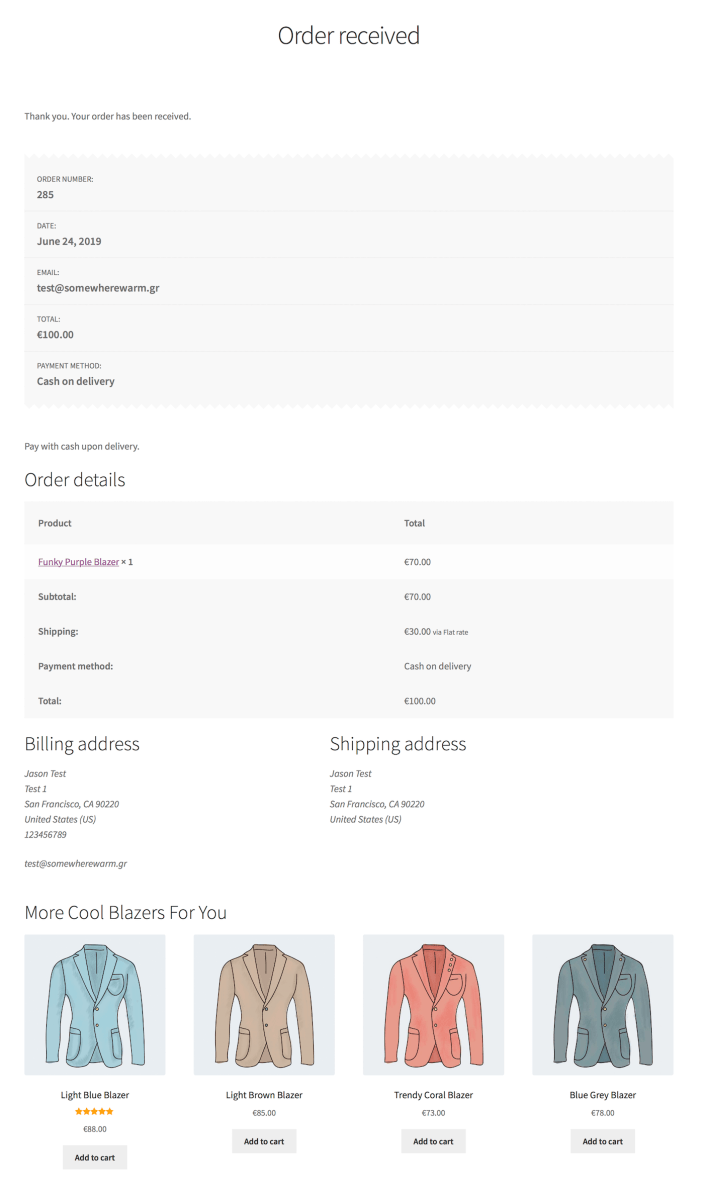The image size is (704, 1195).
Task: Open the Funky Purple Blazer product link
Action: (78, 562)
